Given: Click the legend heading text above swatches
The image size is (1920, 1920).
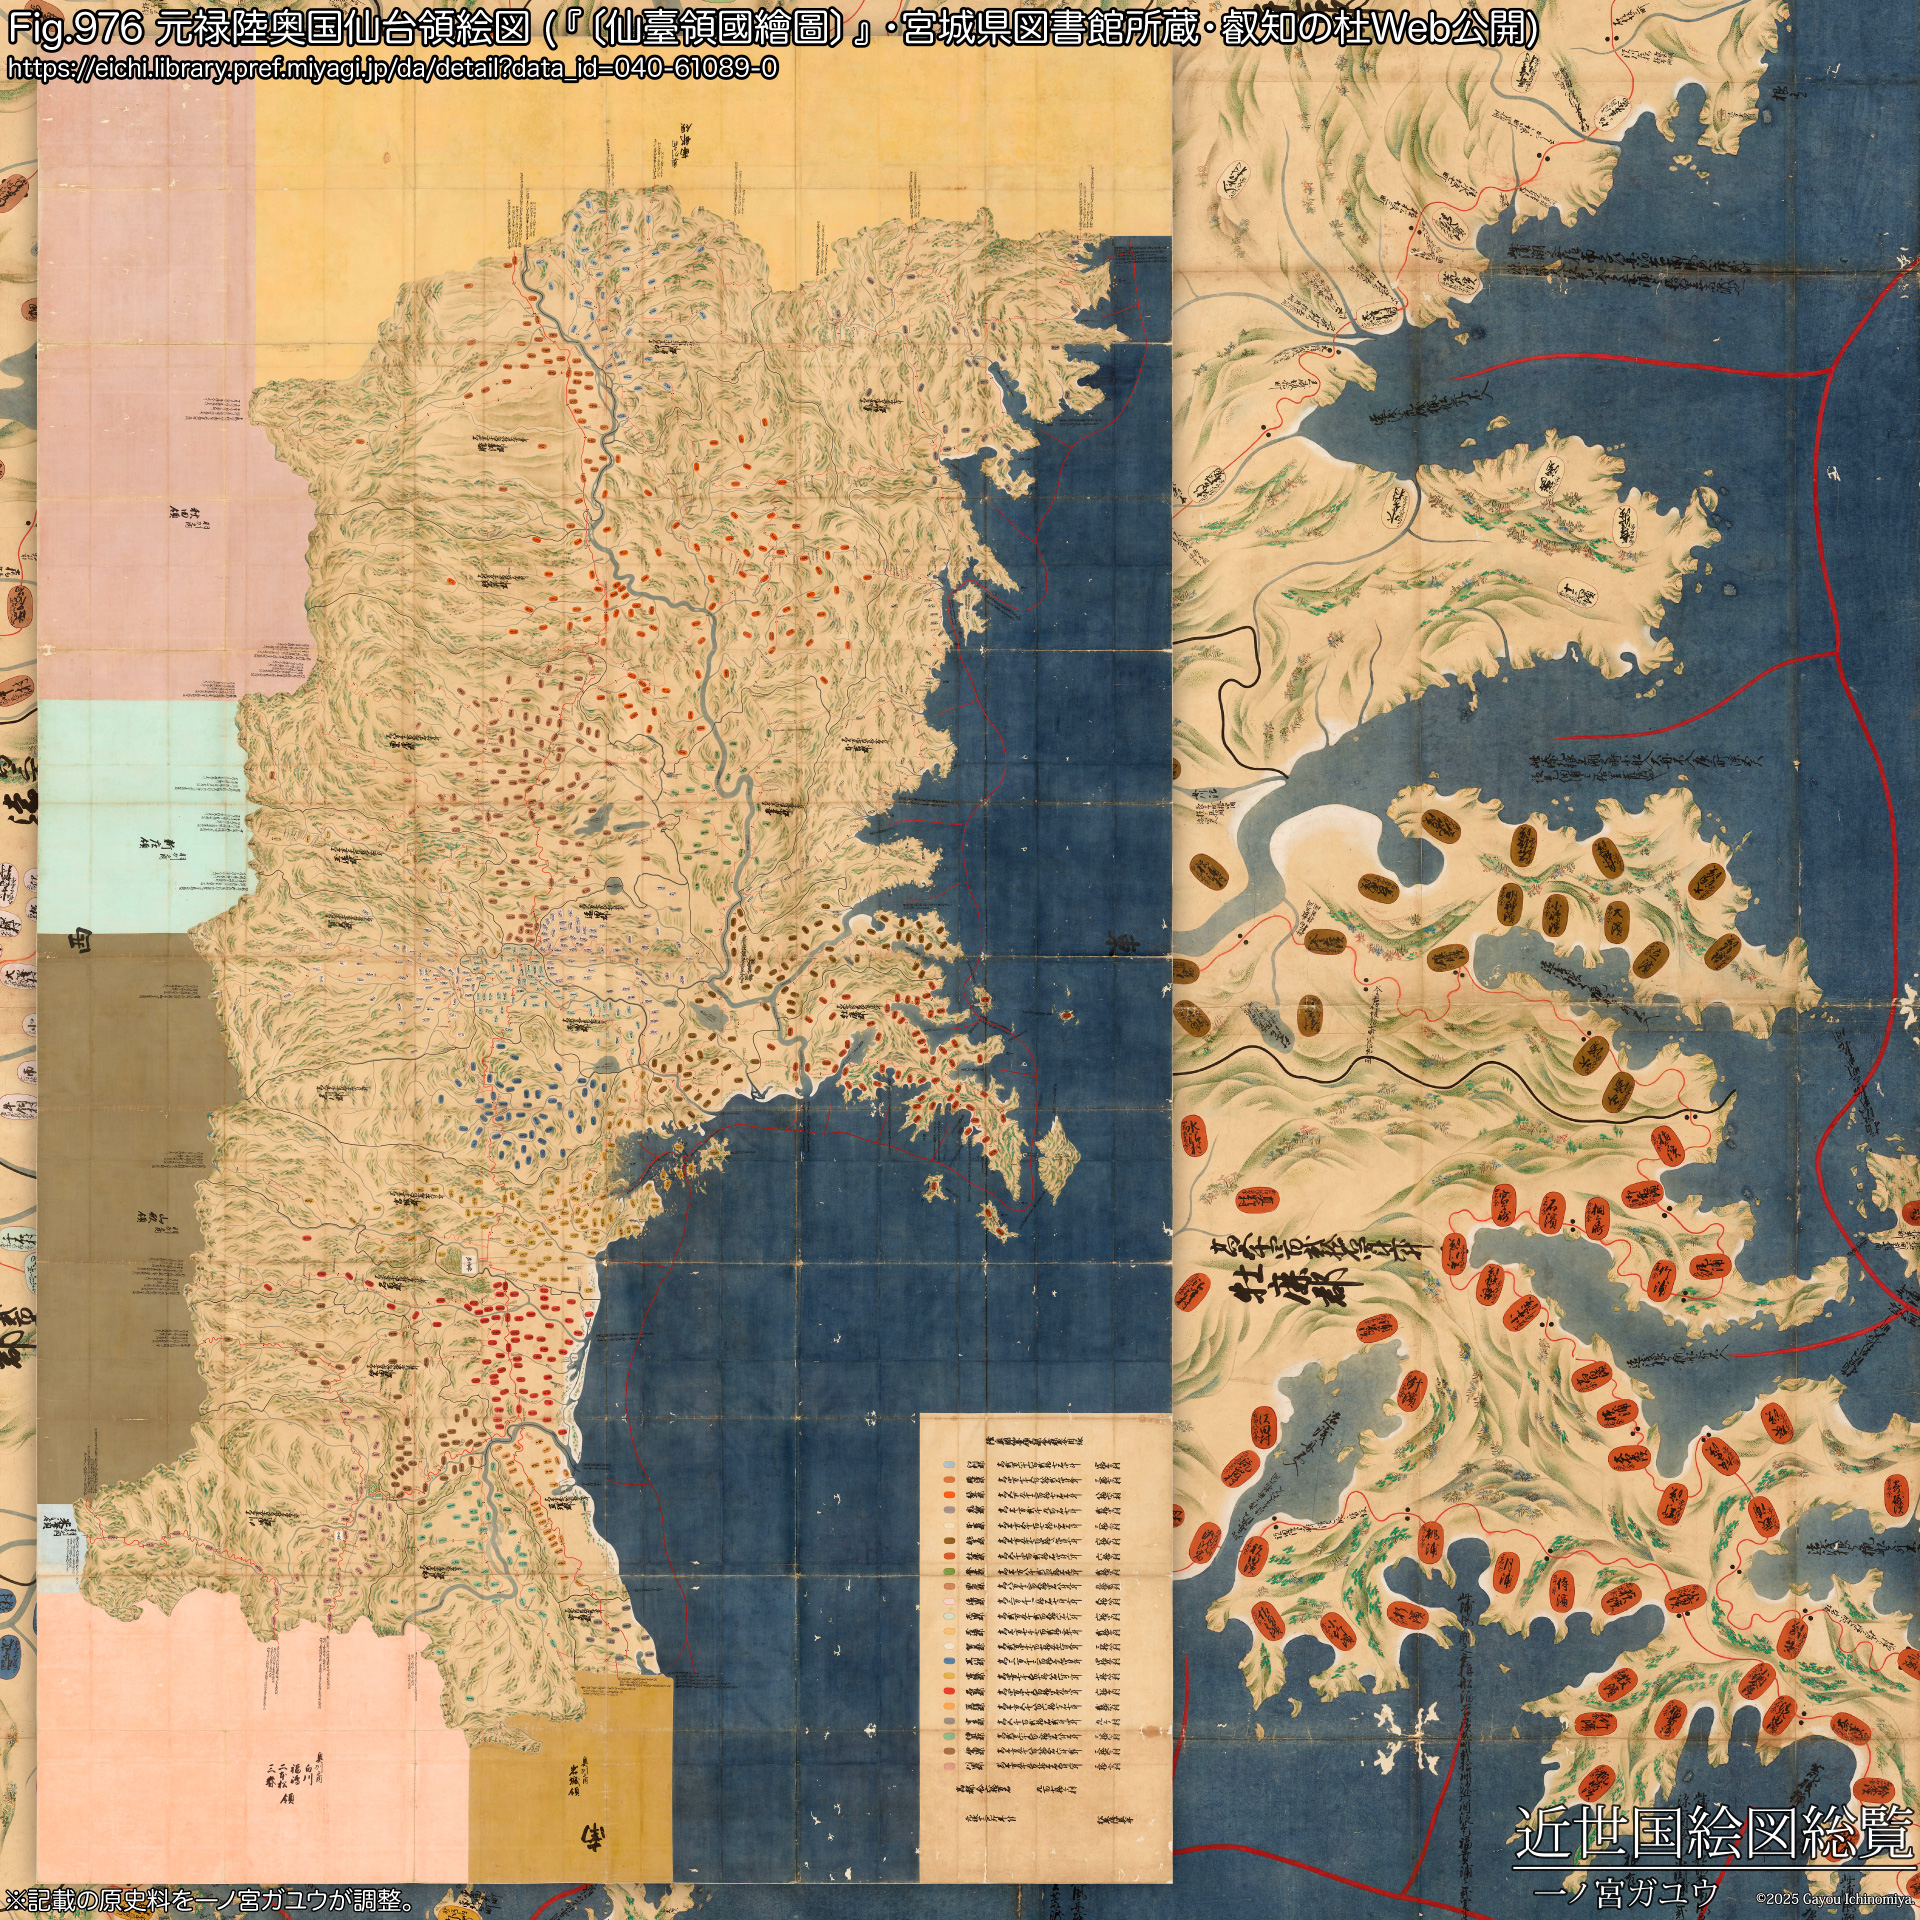Looking at the screenshot, I should point(1034,1441).
